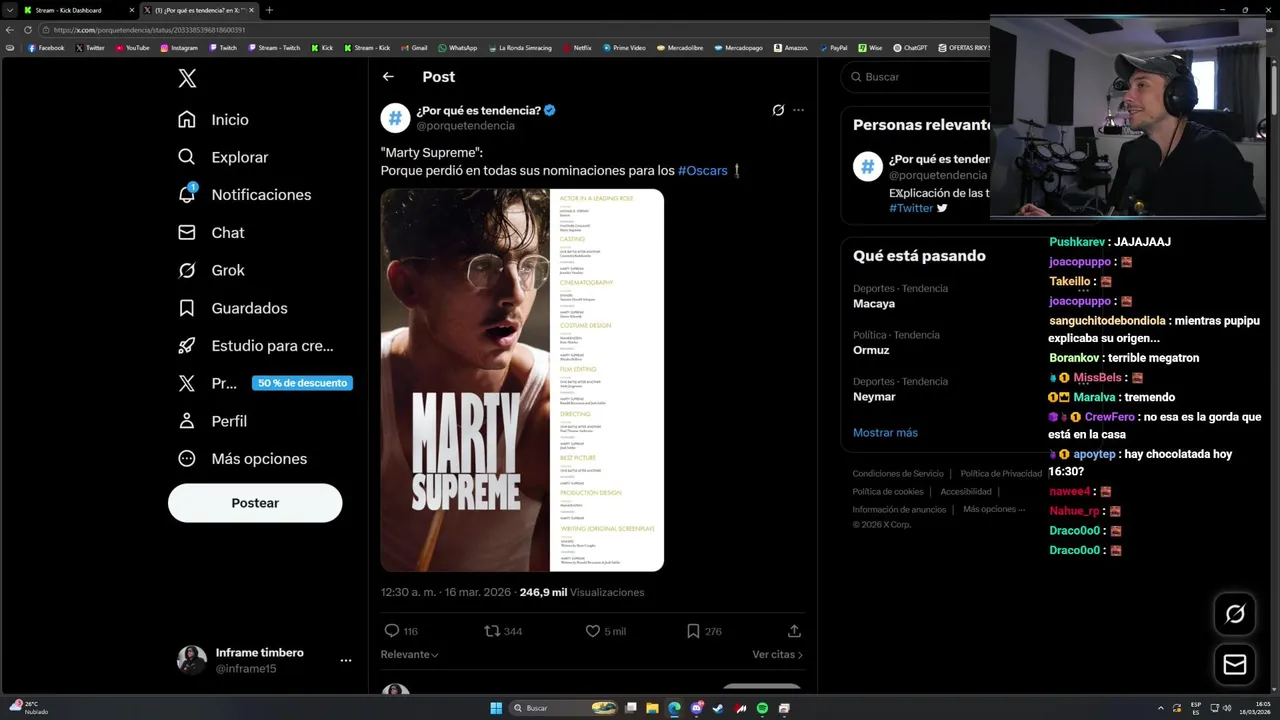
Task: Close the ¿Por qué es tendencia? browser tab
Action: (251, 10)
